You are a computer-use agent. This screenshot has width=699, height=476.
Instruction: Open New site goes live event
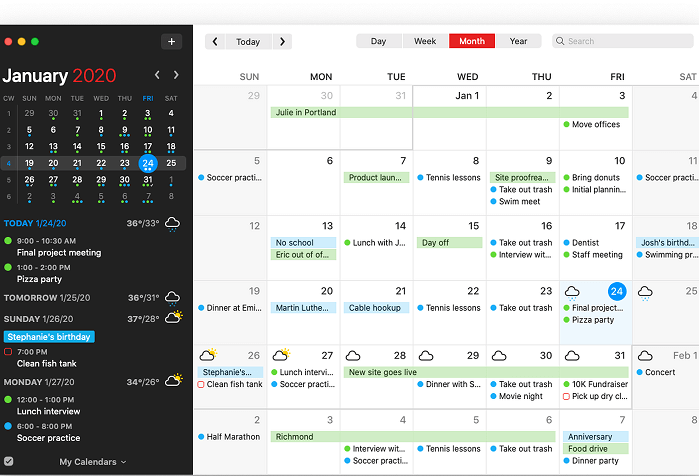486,372
